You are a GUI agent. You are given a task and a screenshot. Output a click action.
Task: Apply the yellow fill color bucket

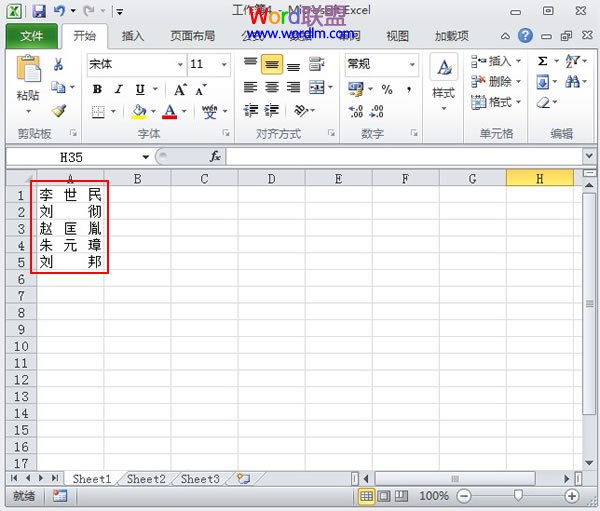tap(139, 112)
